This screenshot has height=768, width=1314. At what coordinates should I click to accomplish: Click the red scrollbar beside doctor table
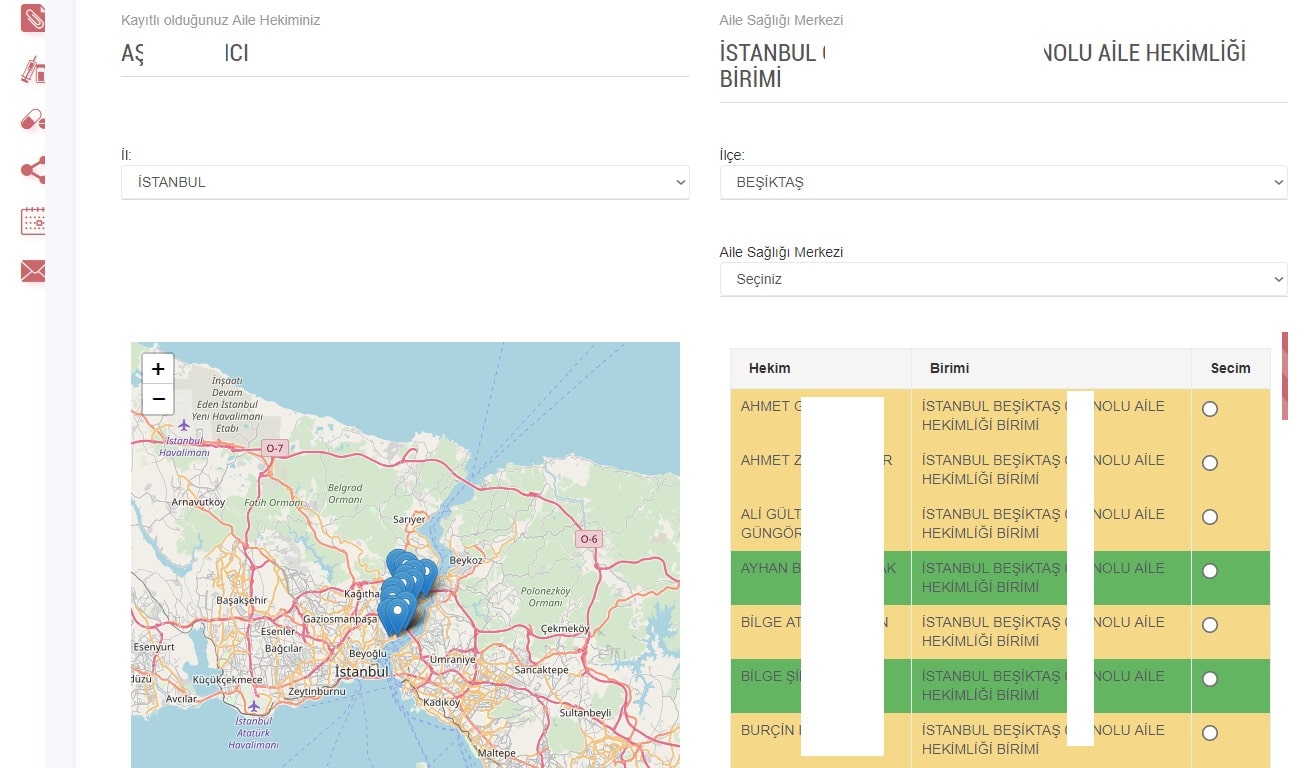1285,376
